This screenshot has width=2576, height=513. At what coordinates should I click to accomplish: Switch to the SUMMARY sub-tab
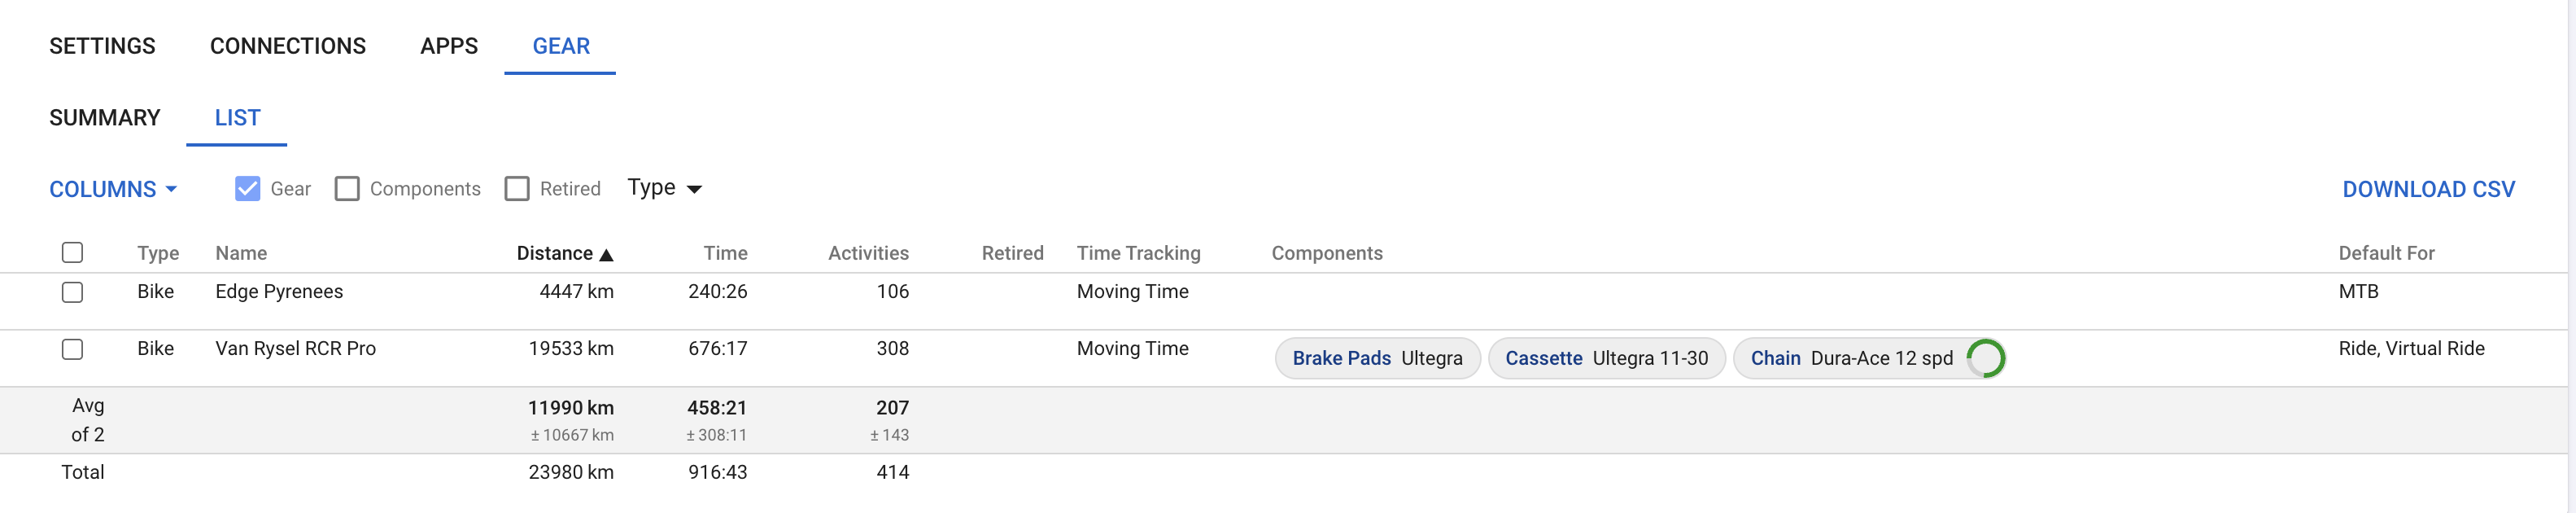(x=105, y=118)
